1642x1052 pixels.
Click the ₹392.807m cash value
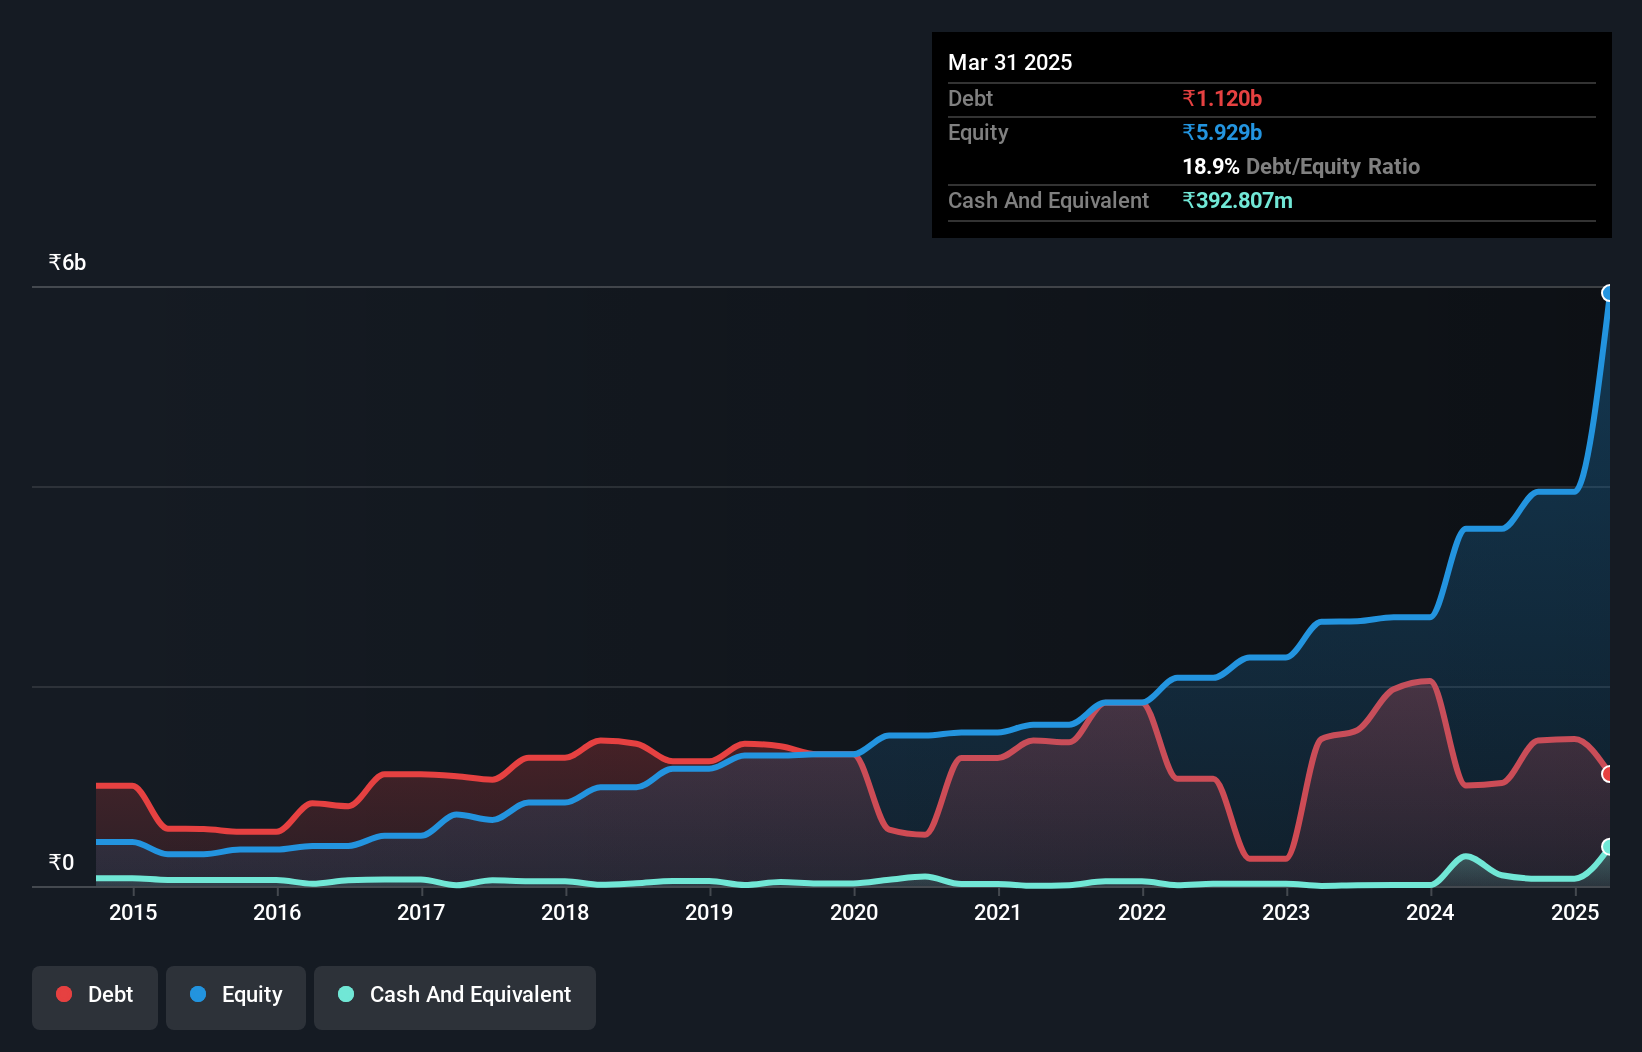click(1237, 200)
